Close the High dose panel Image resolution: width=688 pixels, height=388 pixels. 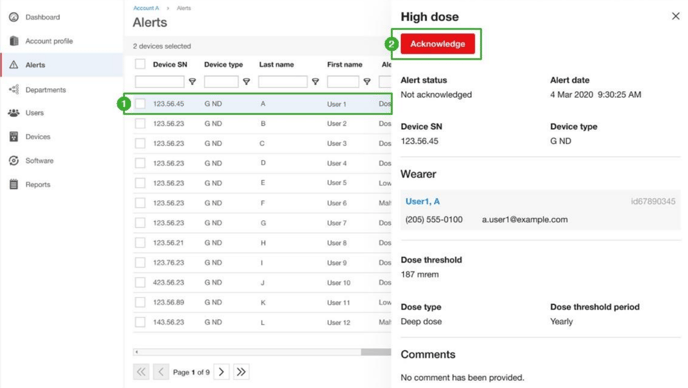pos(676,16)
